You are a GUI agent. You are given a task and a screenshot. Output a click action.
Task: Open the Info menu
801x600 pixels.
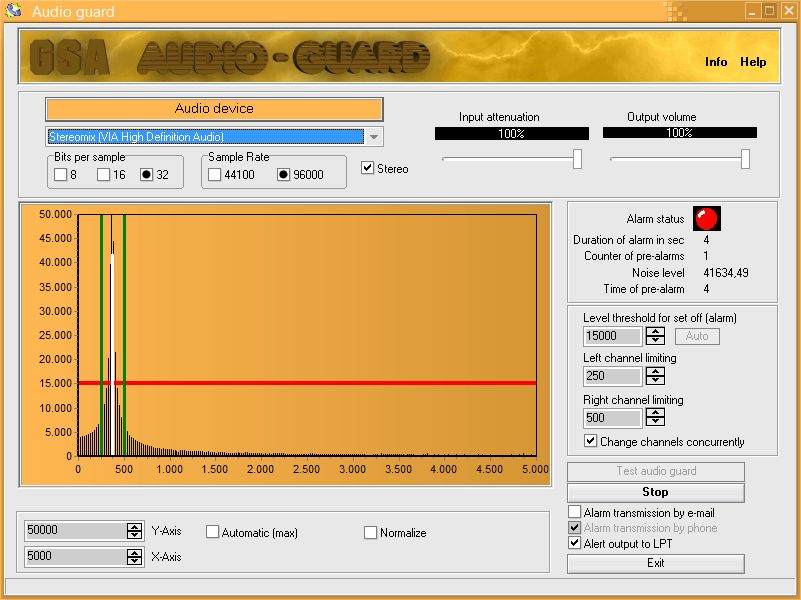pos(716,62)
